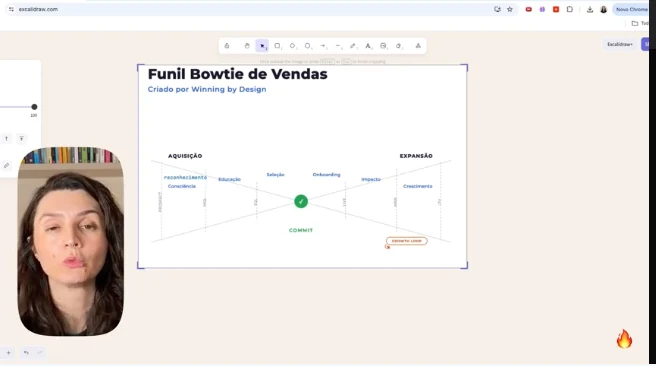Click the GROWTH LOOP label
The image size is (656, 366).
407,241
